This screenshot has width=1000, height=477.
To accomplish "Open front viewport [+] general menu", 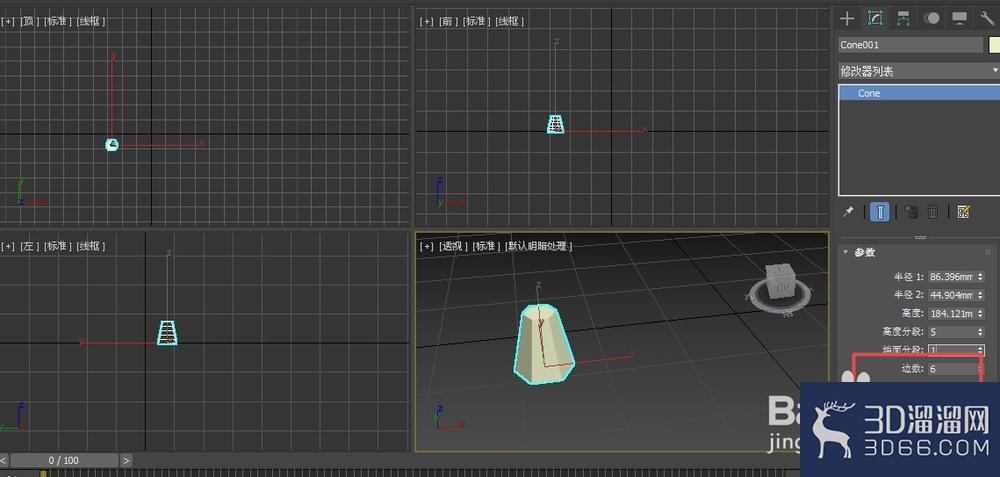I will coord(426,21).
